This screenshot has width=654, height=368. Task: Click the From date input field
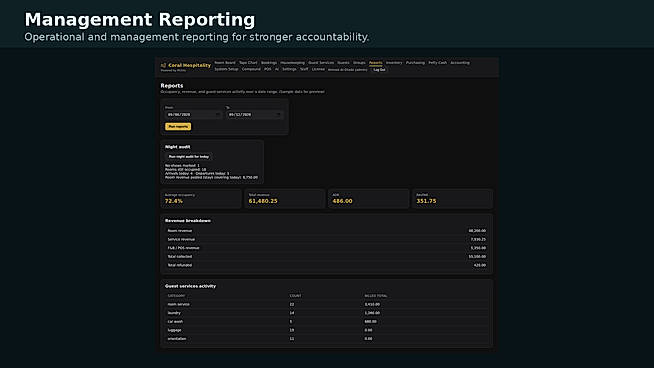(193, 114)
